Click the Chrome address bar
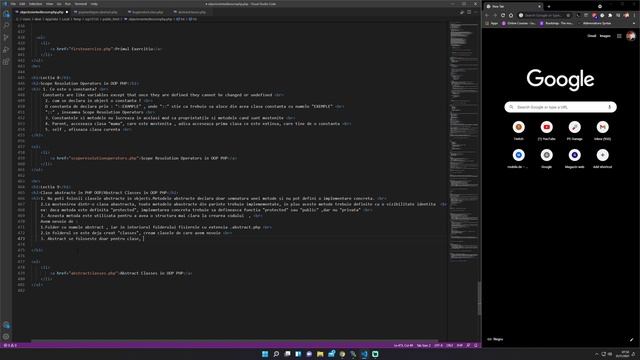This screenshot has width=640, height=360. tap(545, 15)
